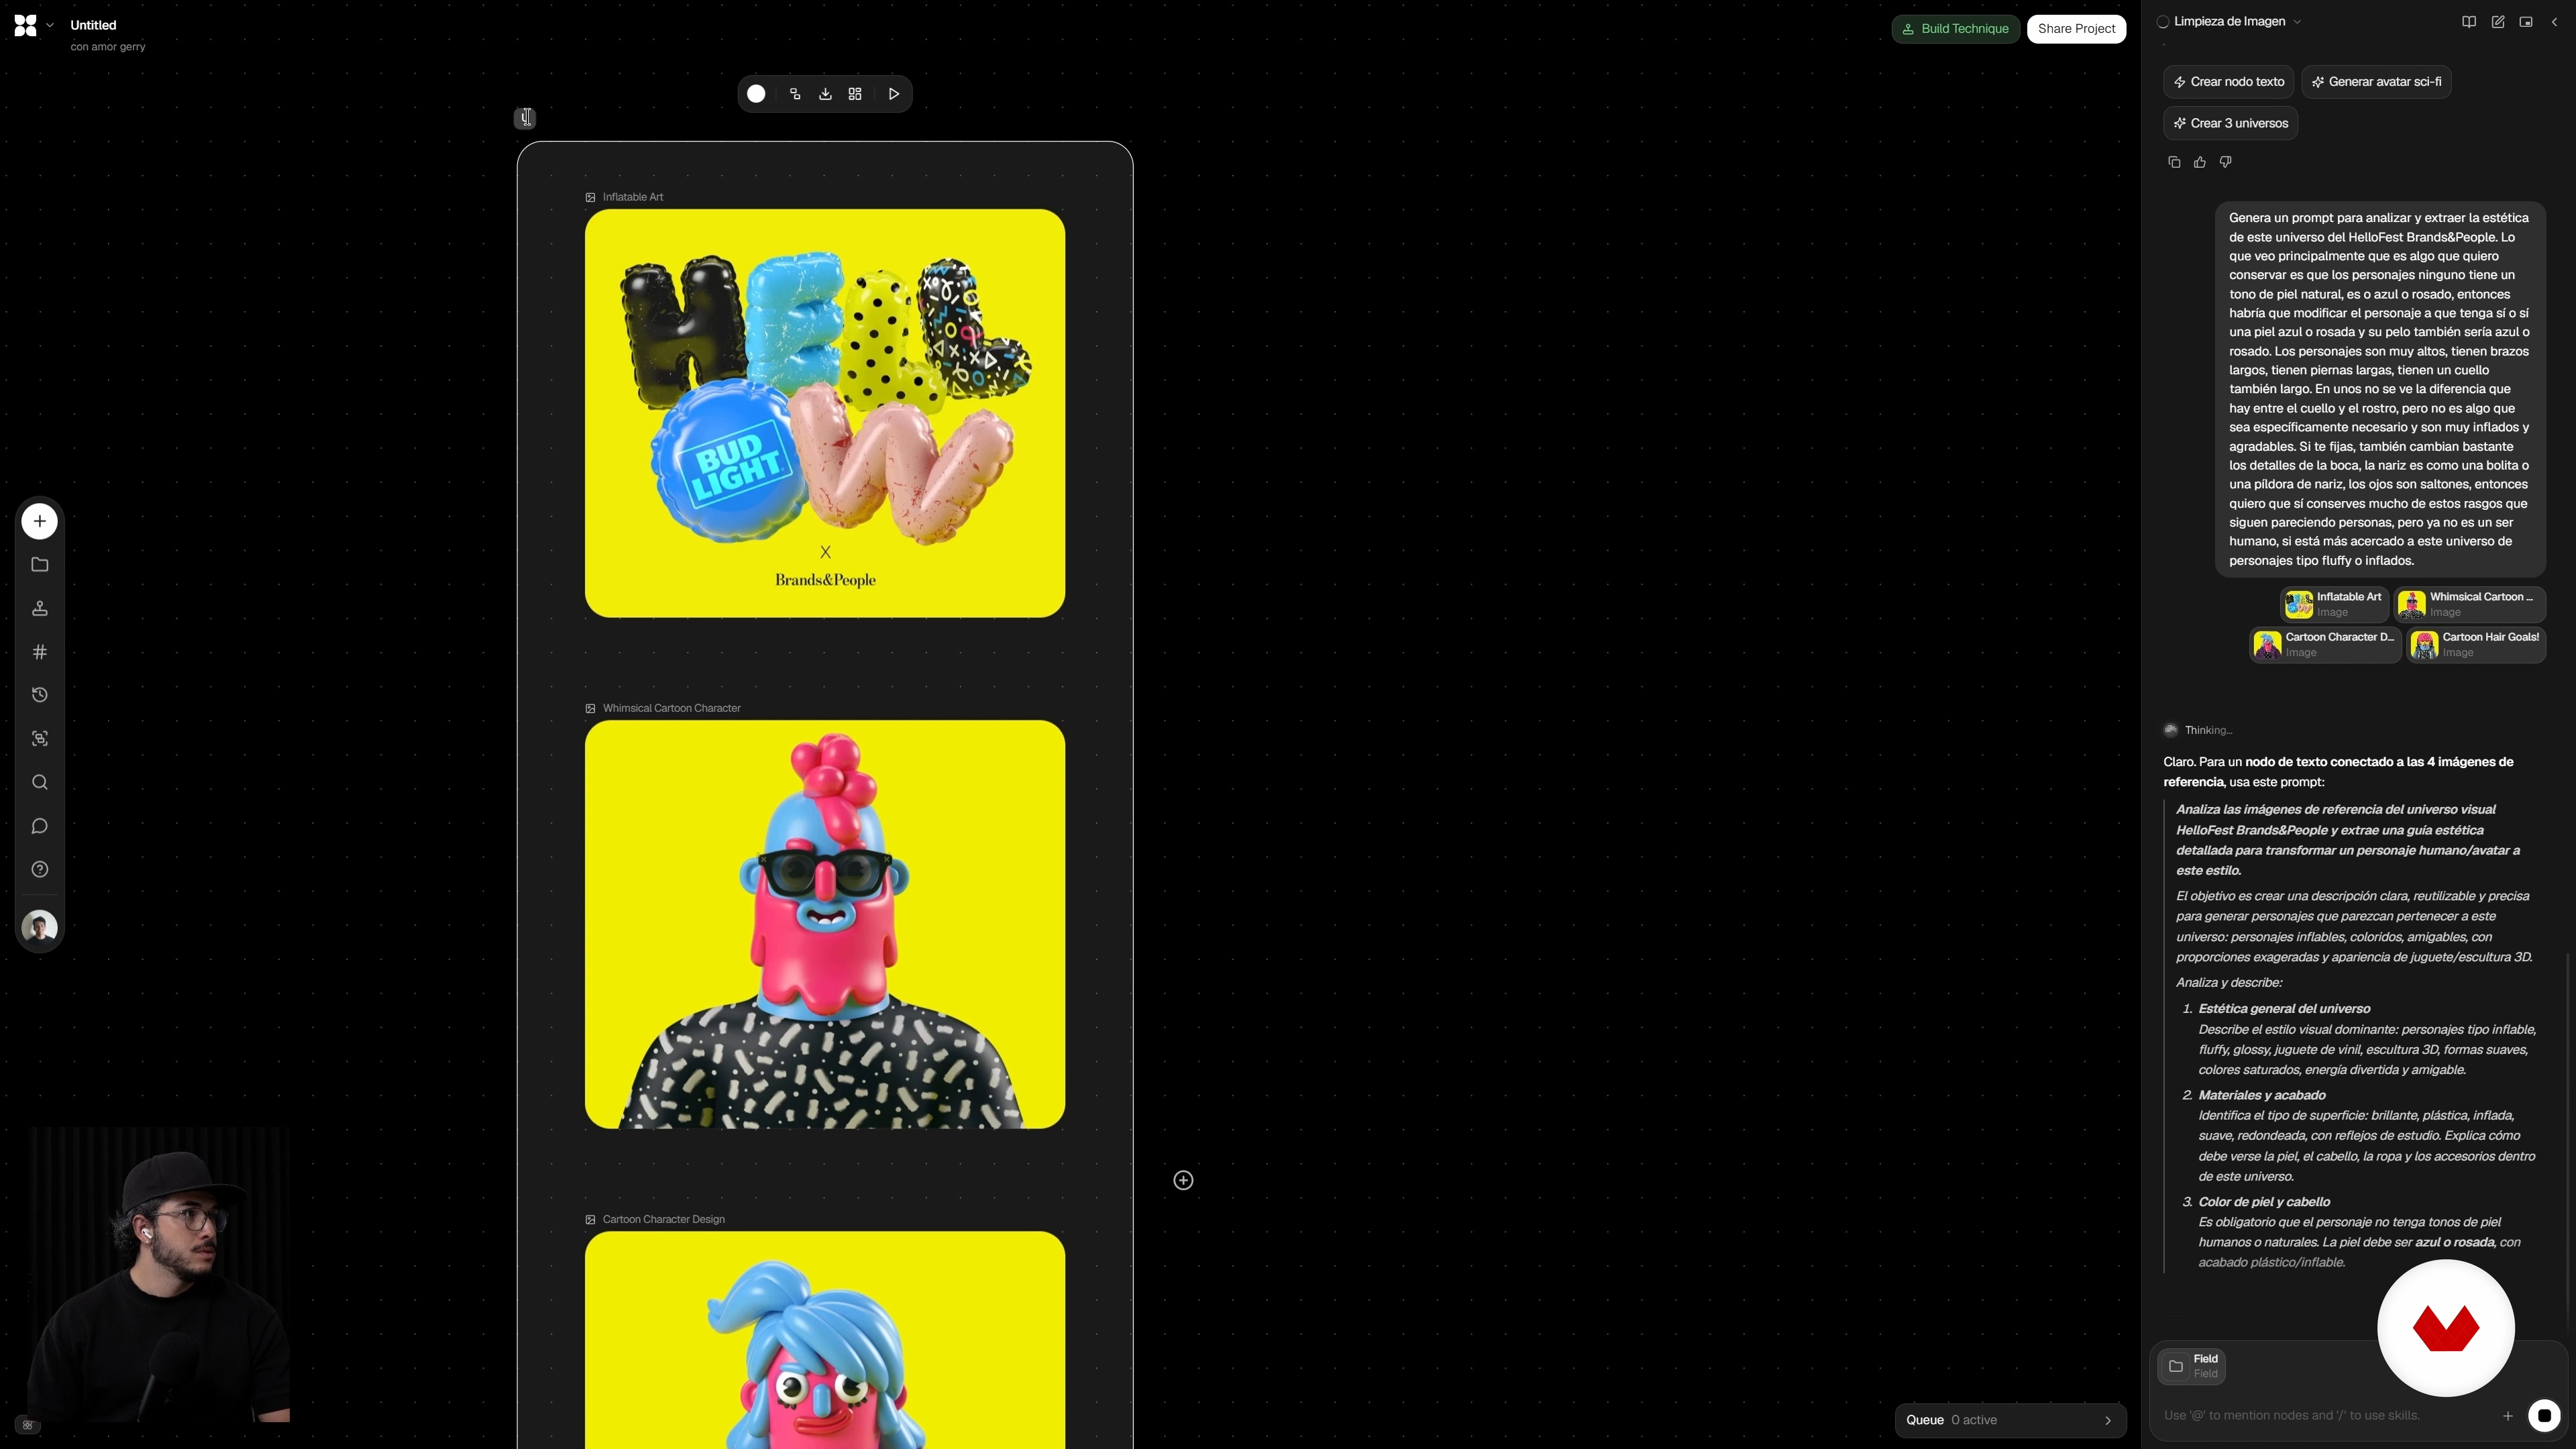Click the connected nodes icon in group toolbar
The image size is (2576, 1449).
tap(795, 94)
